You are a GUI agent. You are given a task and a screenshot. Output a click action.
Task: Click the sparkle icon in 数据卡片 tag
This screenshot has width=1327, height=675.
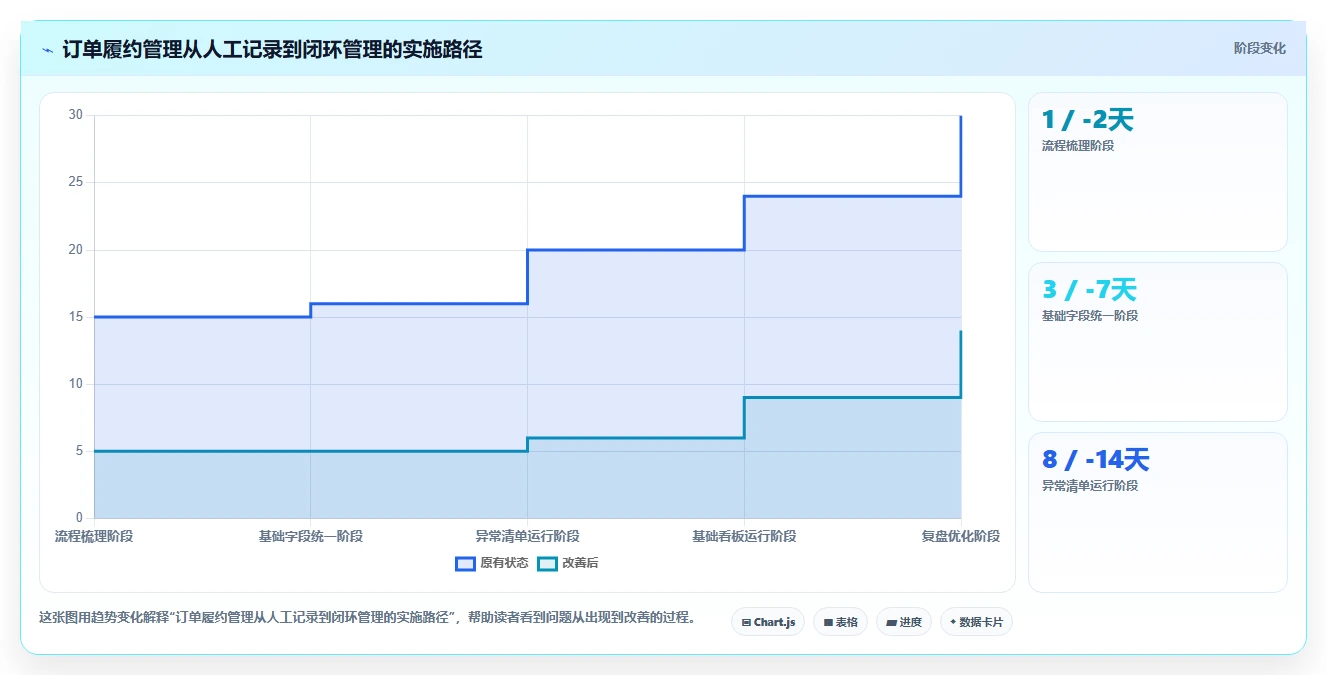point(953,622)
